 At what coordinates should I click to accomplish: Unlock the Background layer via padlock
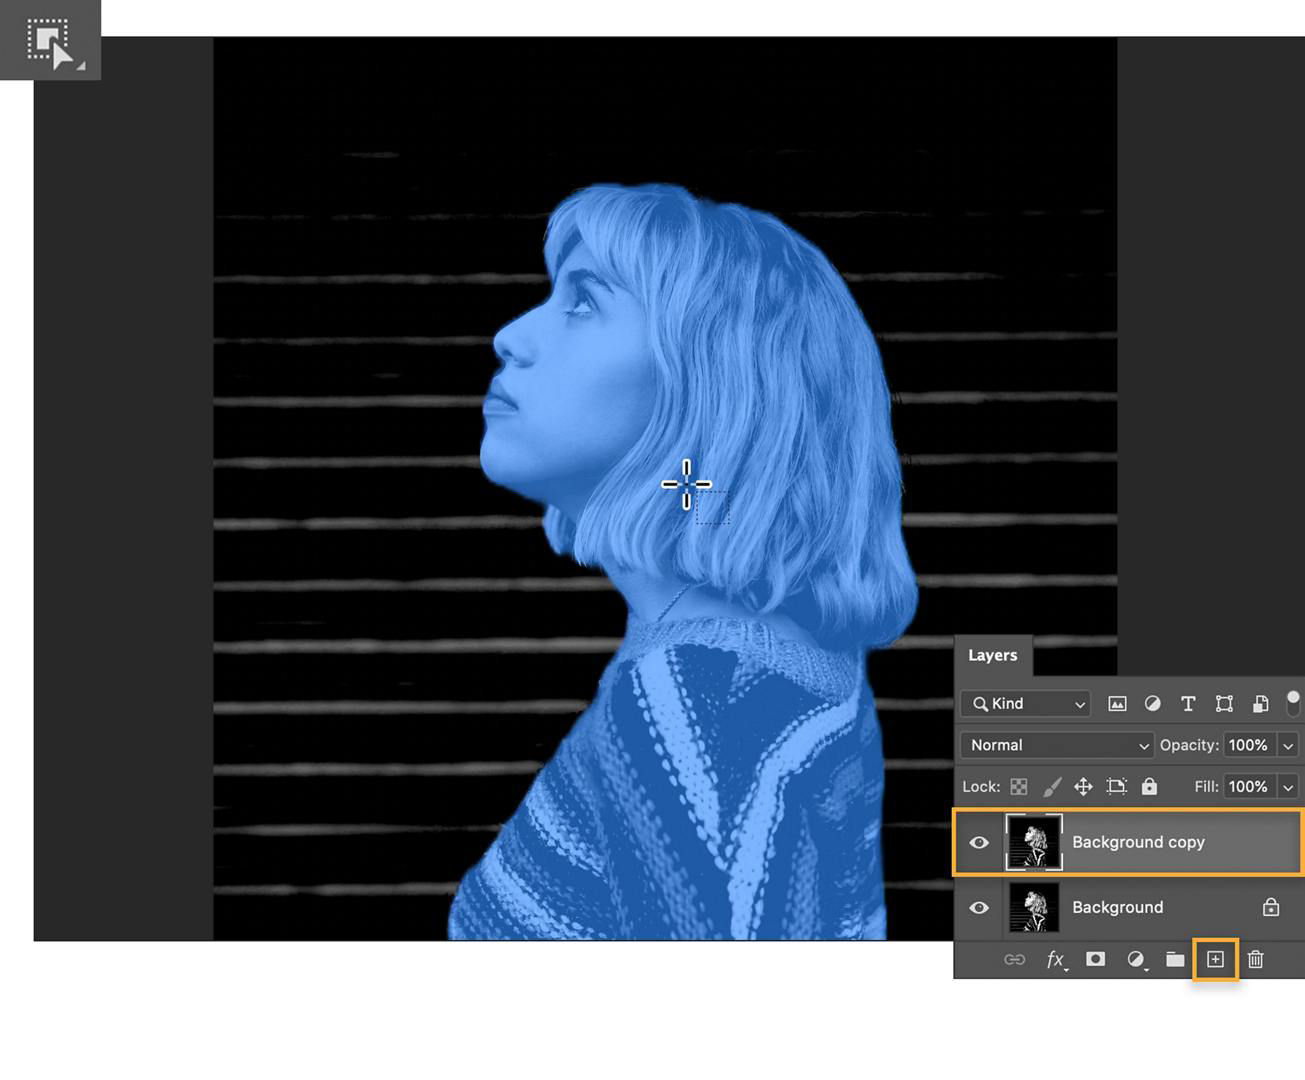tap(1271, 907)
